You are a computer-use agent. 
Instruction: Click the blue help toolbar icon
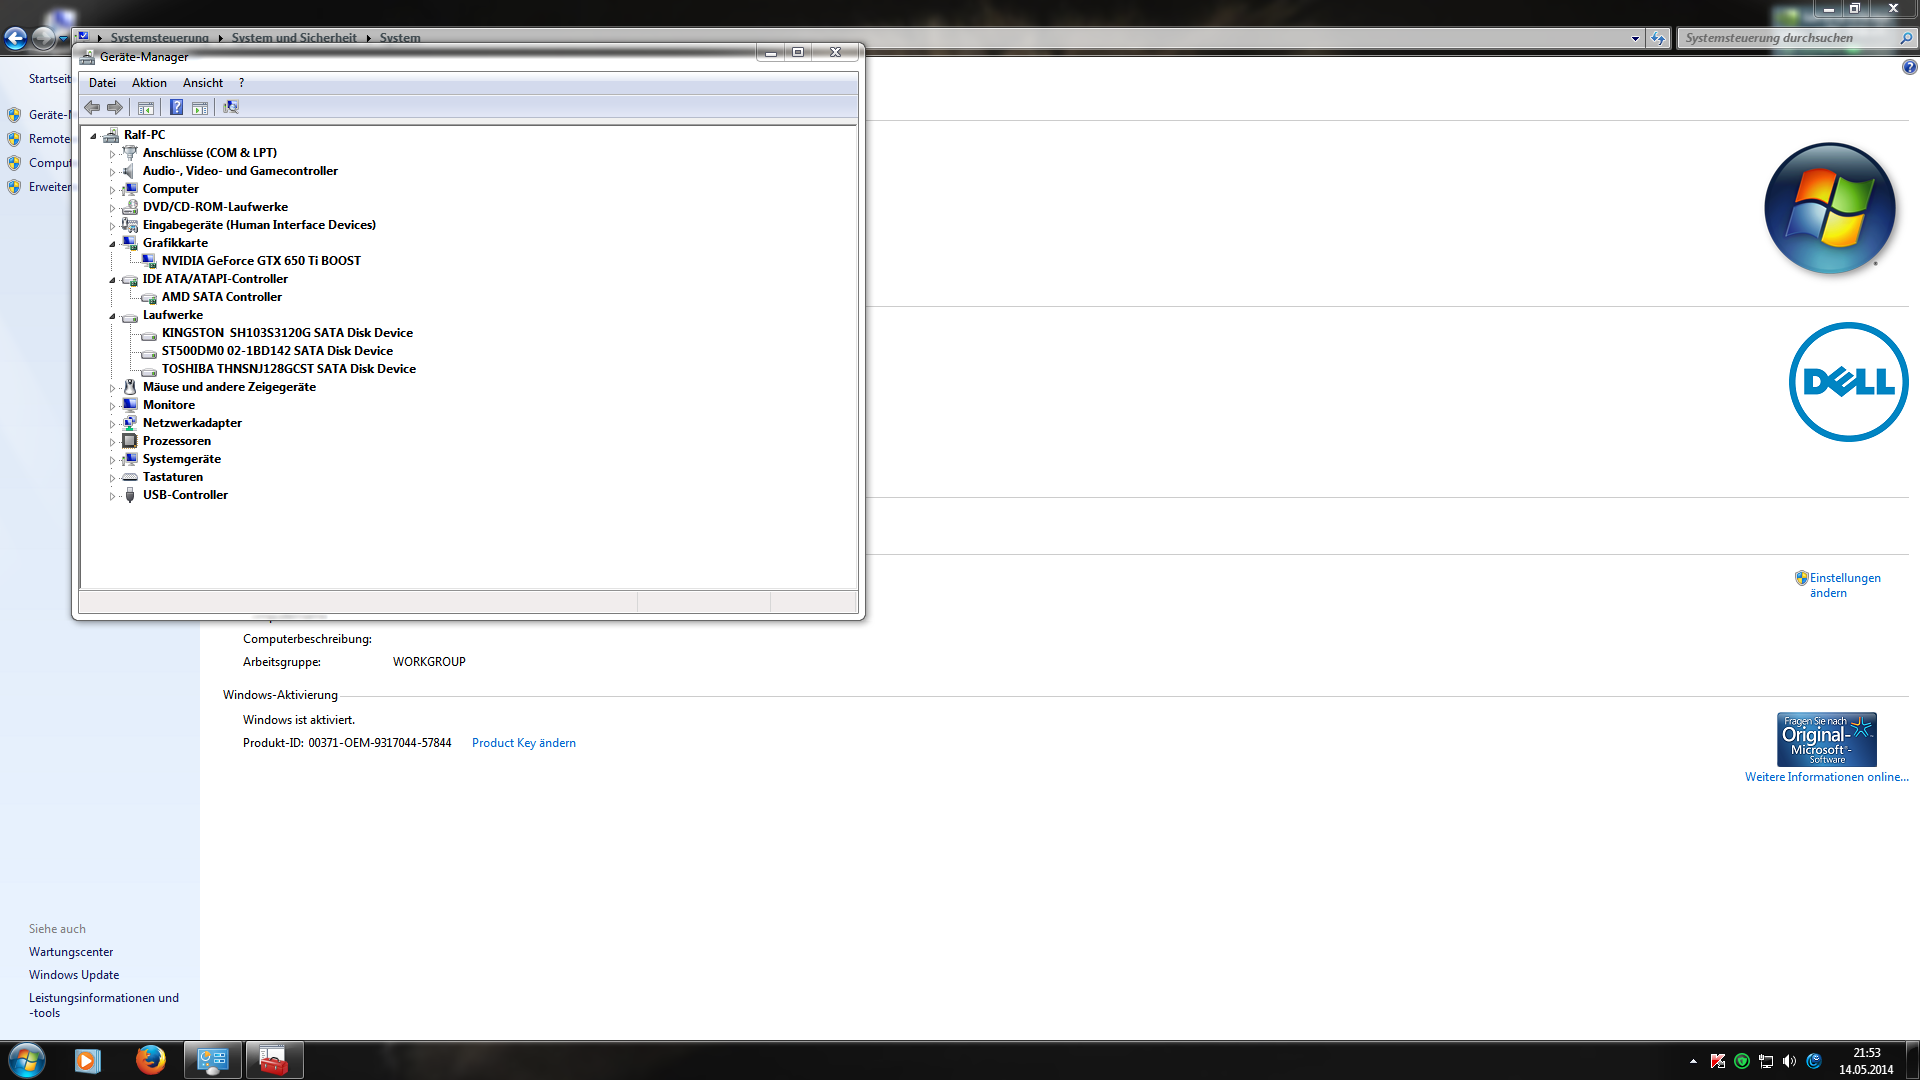coord(176,107)
